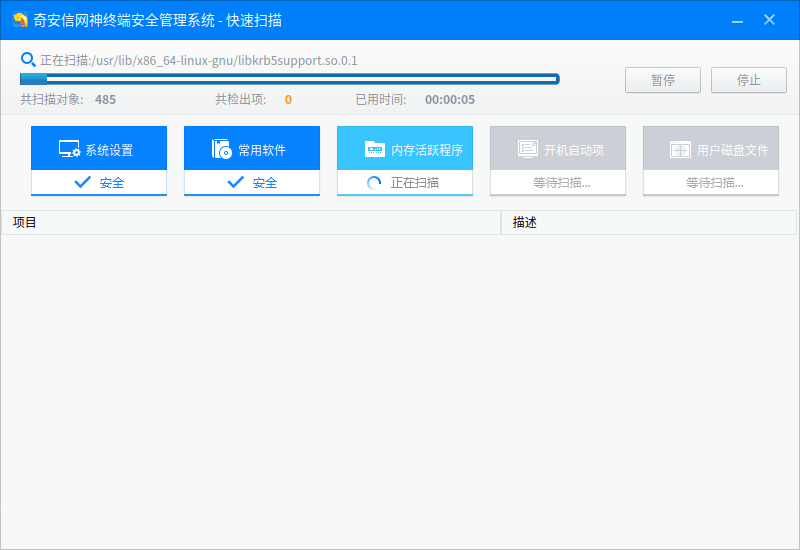This screenshot has height=550, width=800.
Task: Click the orange 共检出项 count
Action: pos(288,100)
